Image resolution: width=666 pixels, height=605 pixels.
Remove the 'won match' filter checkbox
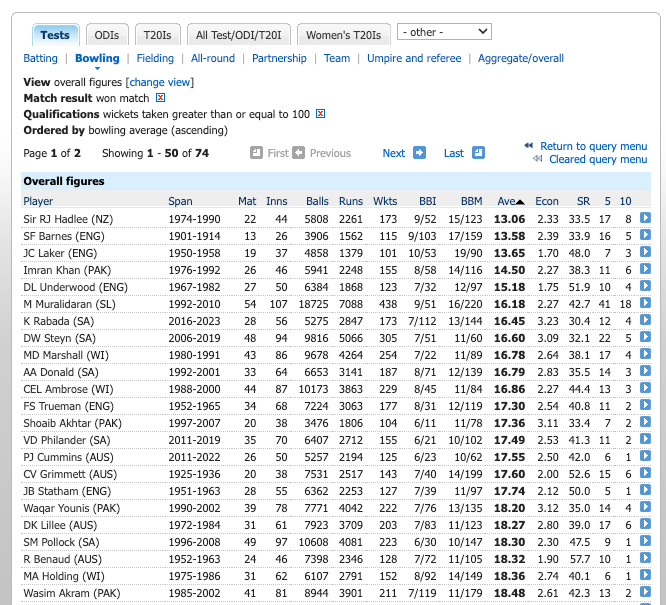160,98
